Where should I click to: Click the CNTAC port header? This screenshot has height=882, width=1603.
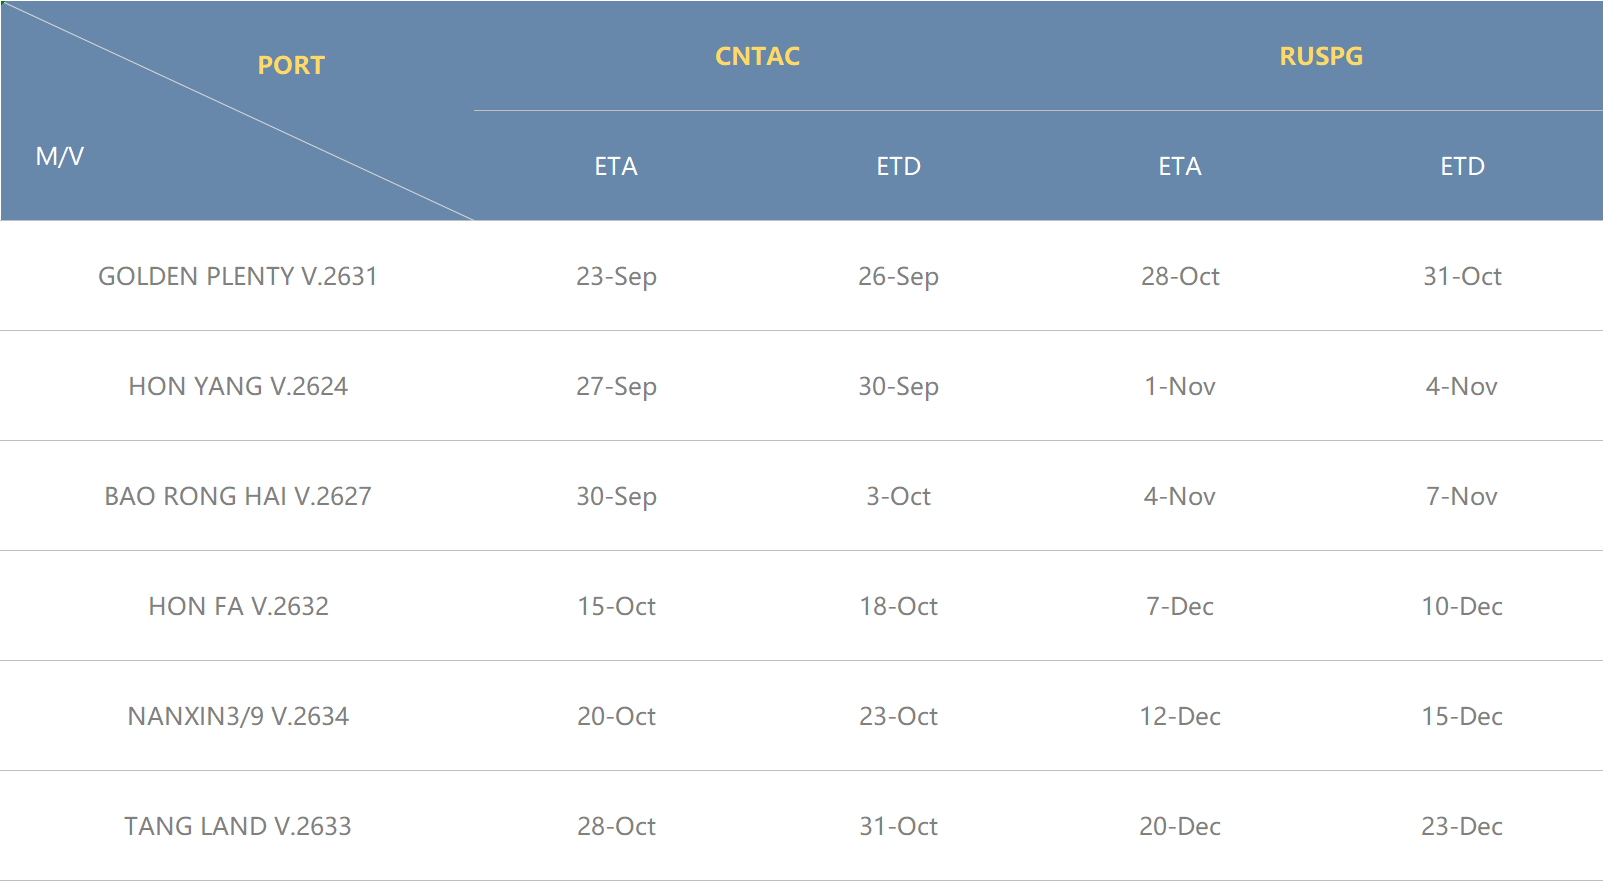757,56
